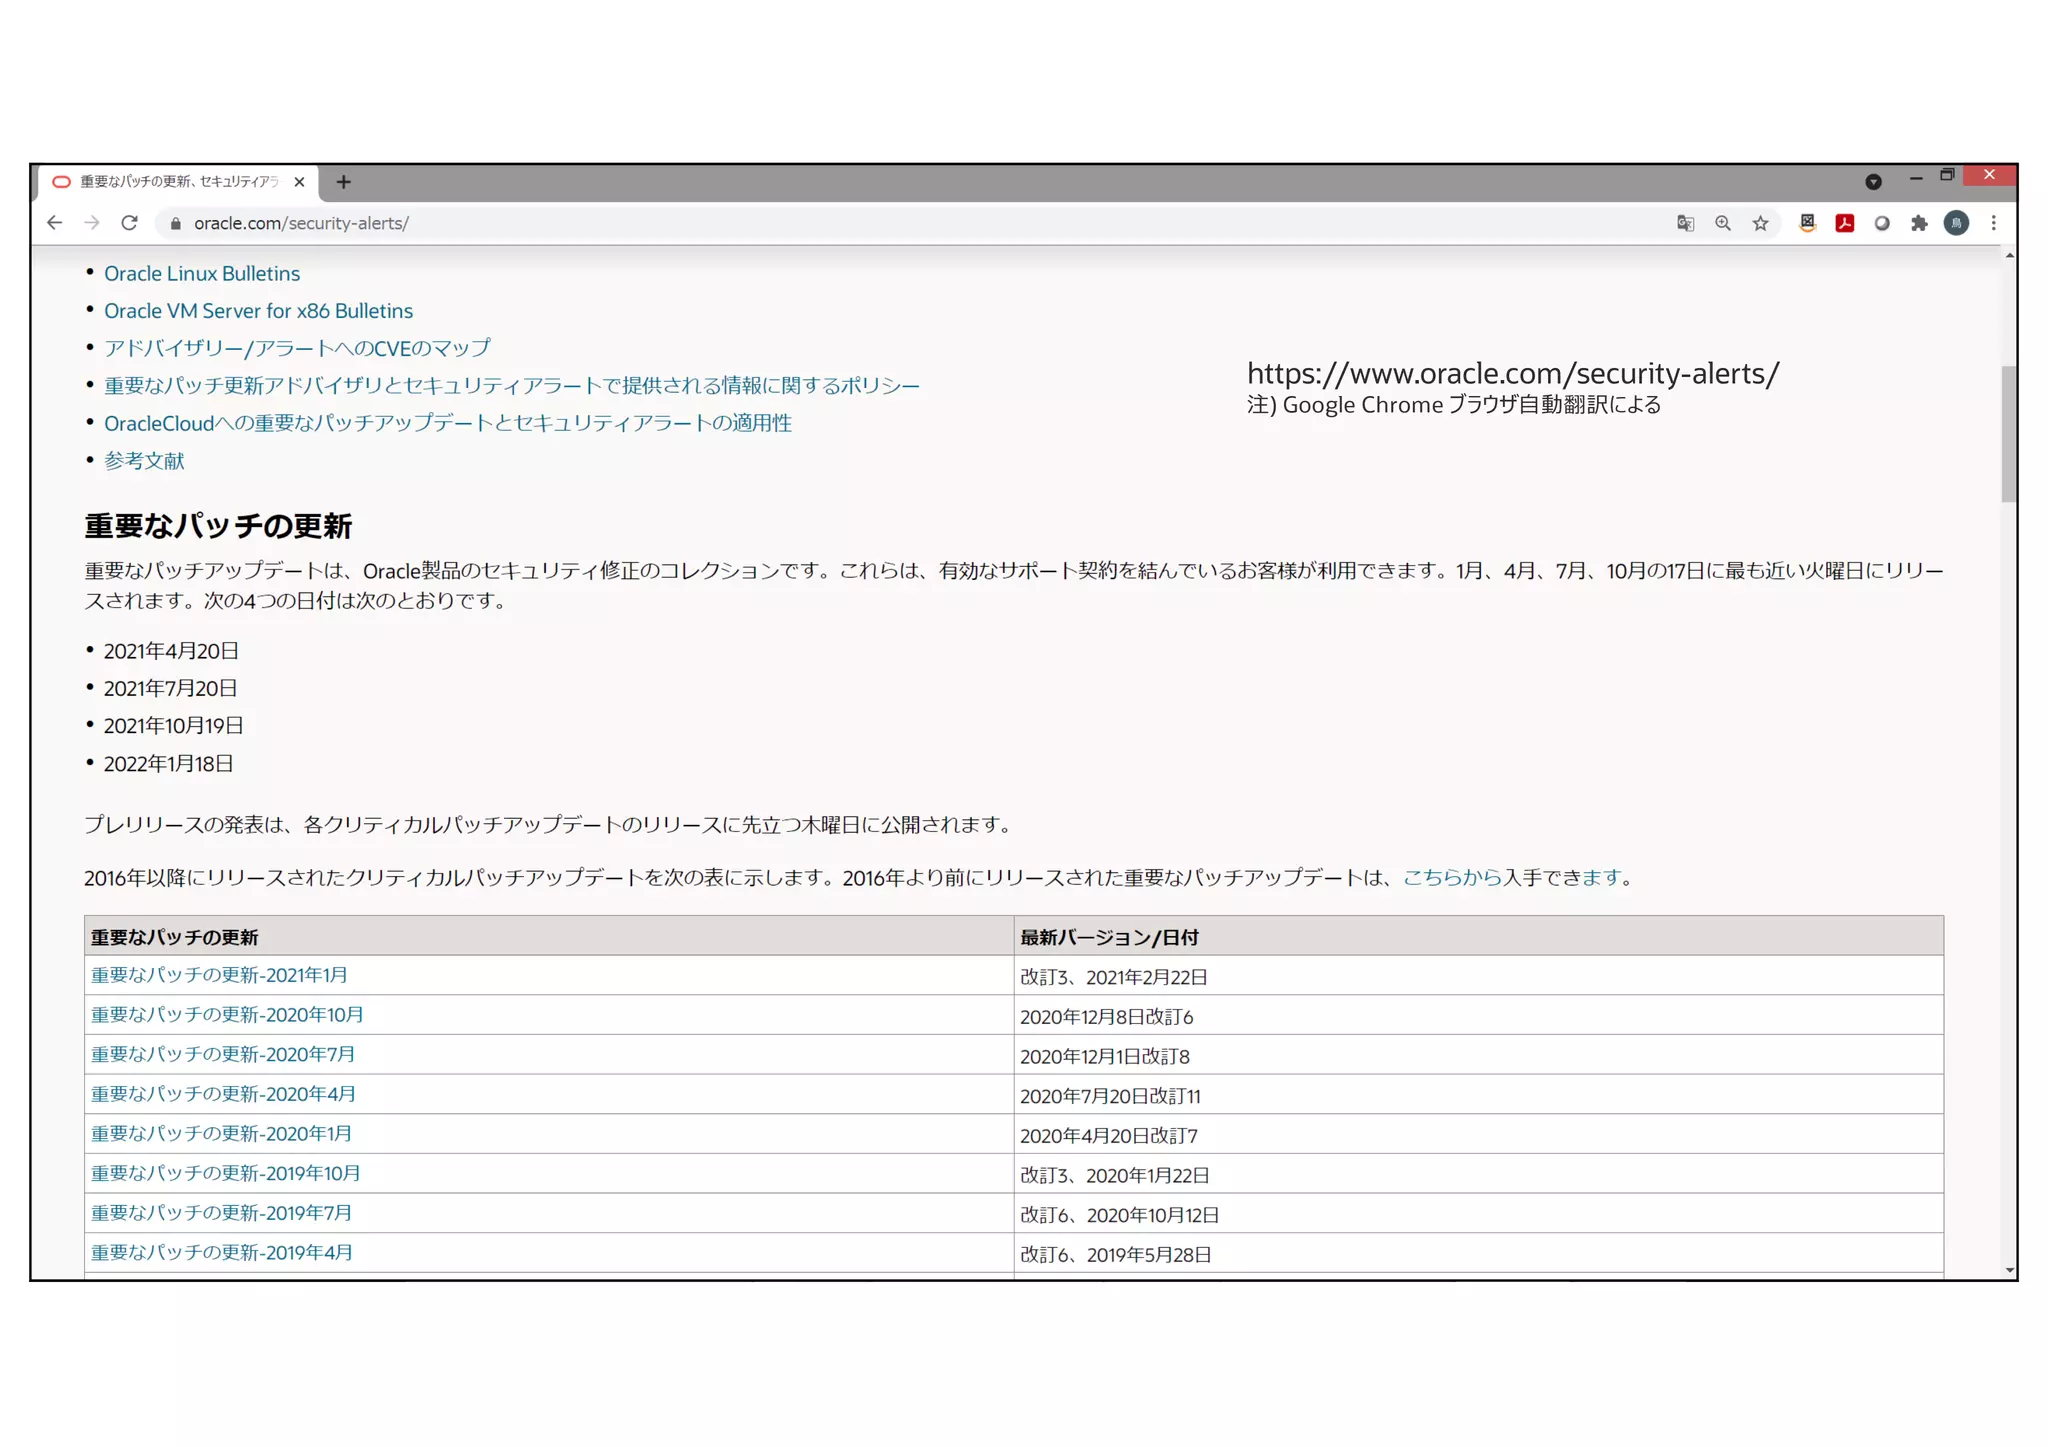Open the Google Translate icon in address bar
Image resolution: width=2048 pixels, height=1447 pixels.
(1685, 223)
